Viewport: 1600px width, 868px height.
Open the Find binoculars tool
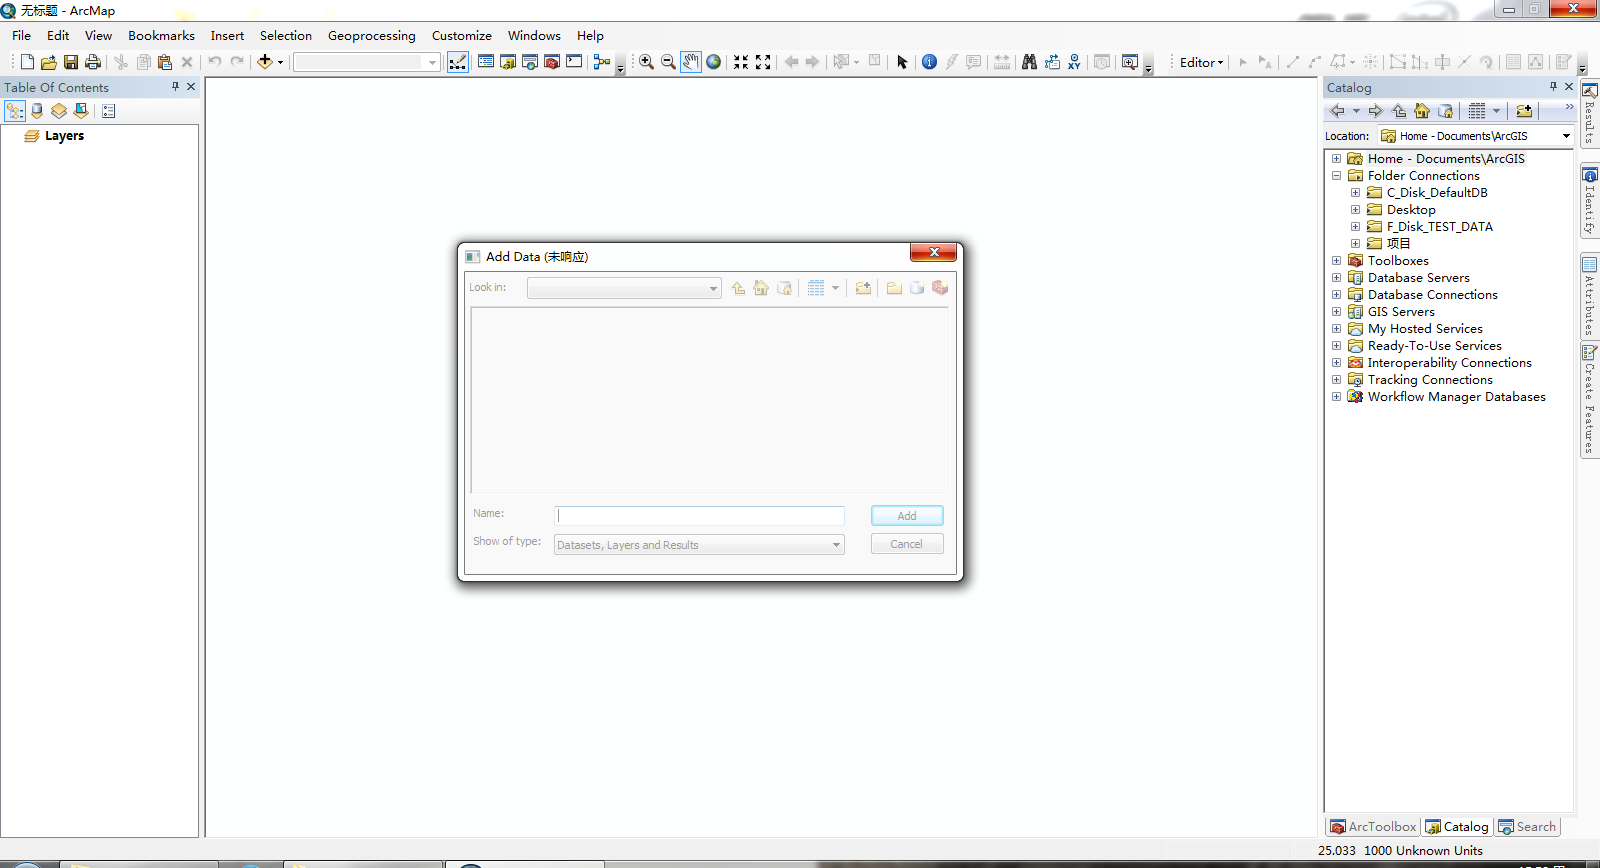pos(1029,62)
